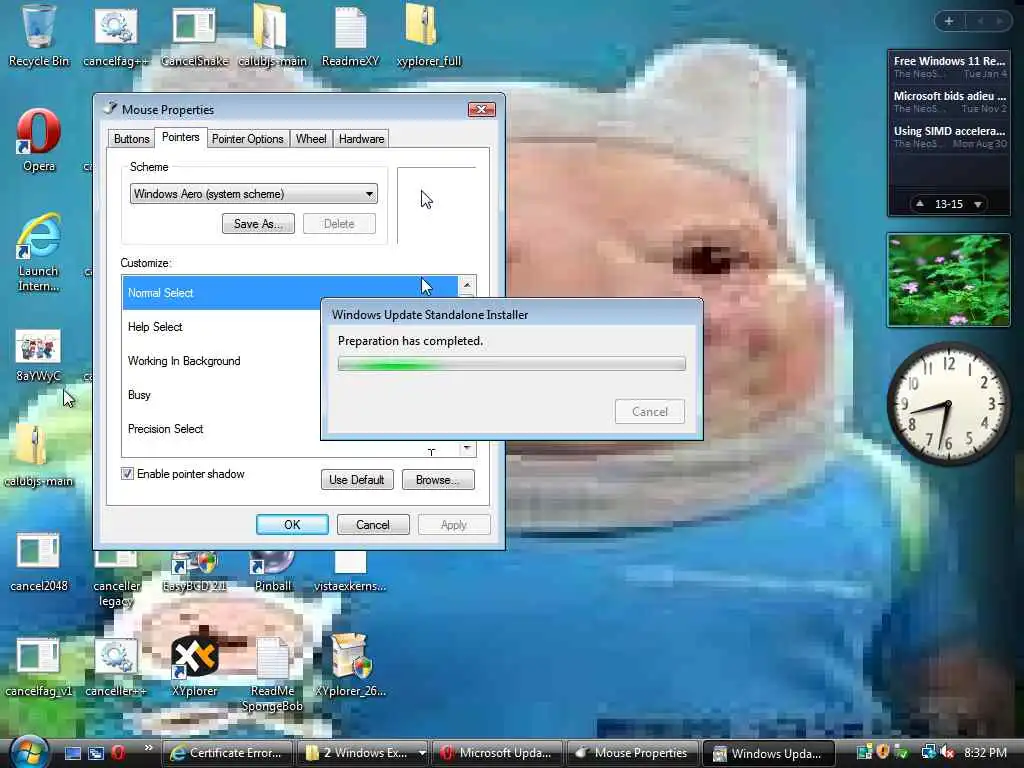Select Precision Select pointer row

pos(221,428)
